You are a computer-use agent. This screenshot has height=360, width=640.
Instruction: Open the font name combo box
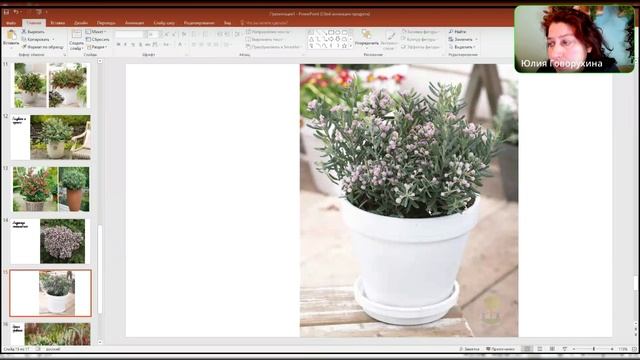click(129, 35)
